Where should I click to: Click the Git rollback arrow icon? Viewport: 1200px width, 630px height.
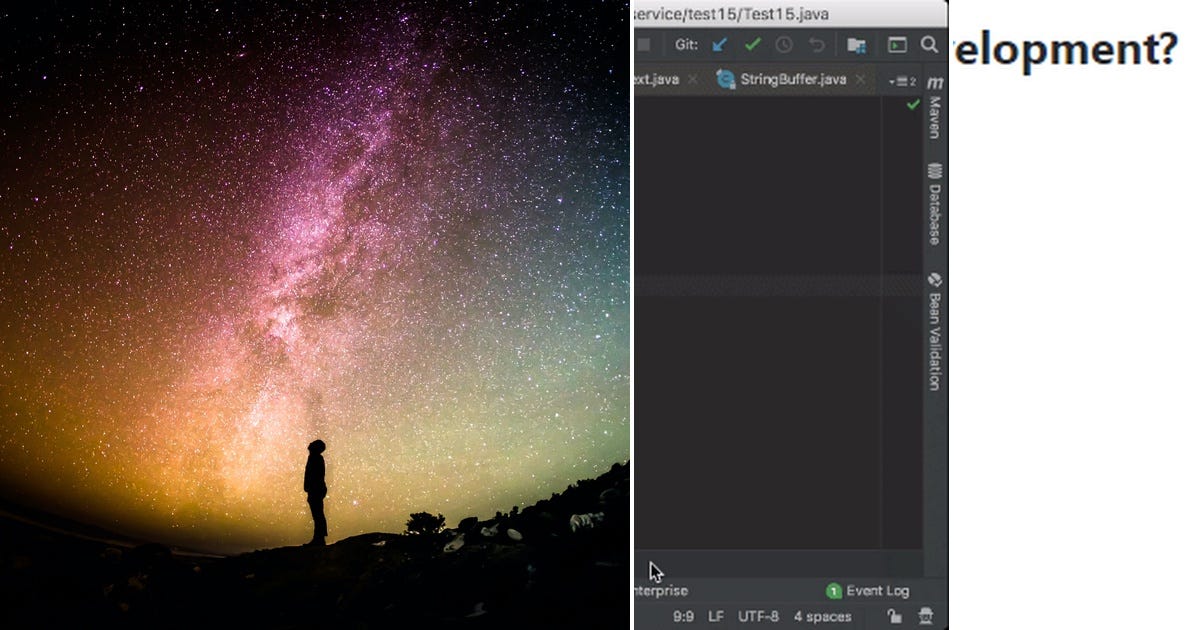818,44
